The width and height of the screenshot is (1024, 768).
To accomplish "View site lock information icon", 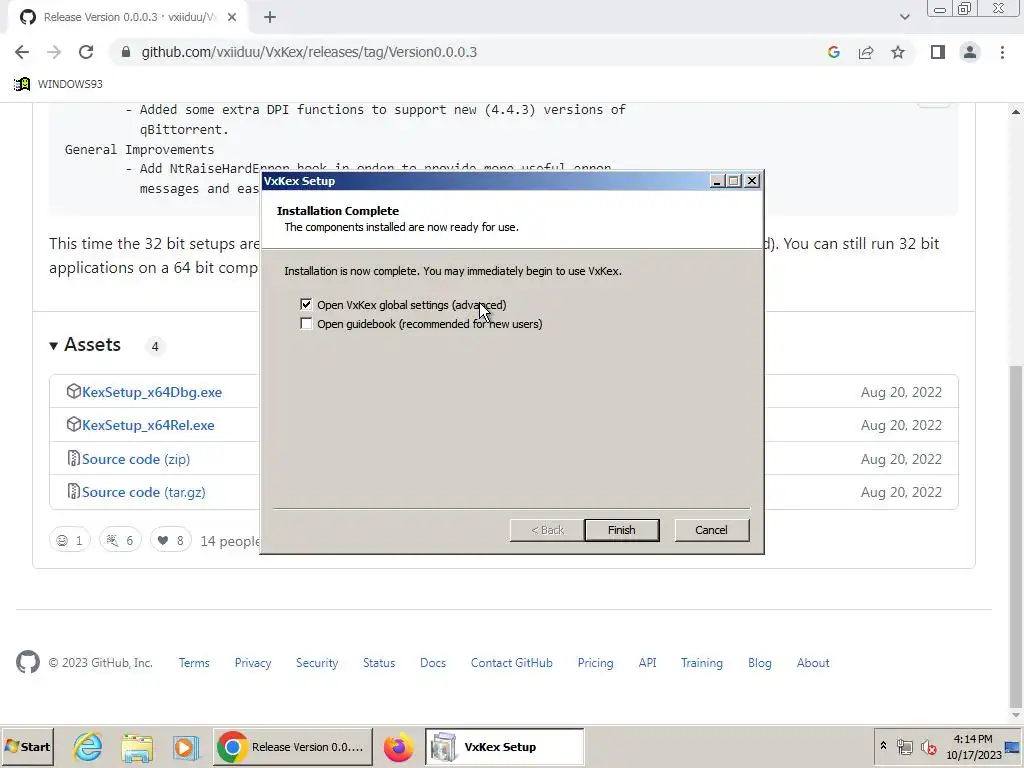I will [126, 52].
